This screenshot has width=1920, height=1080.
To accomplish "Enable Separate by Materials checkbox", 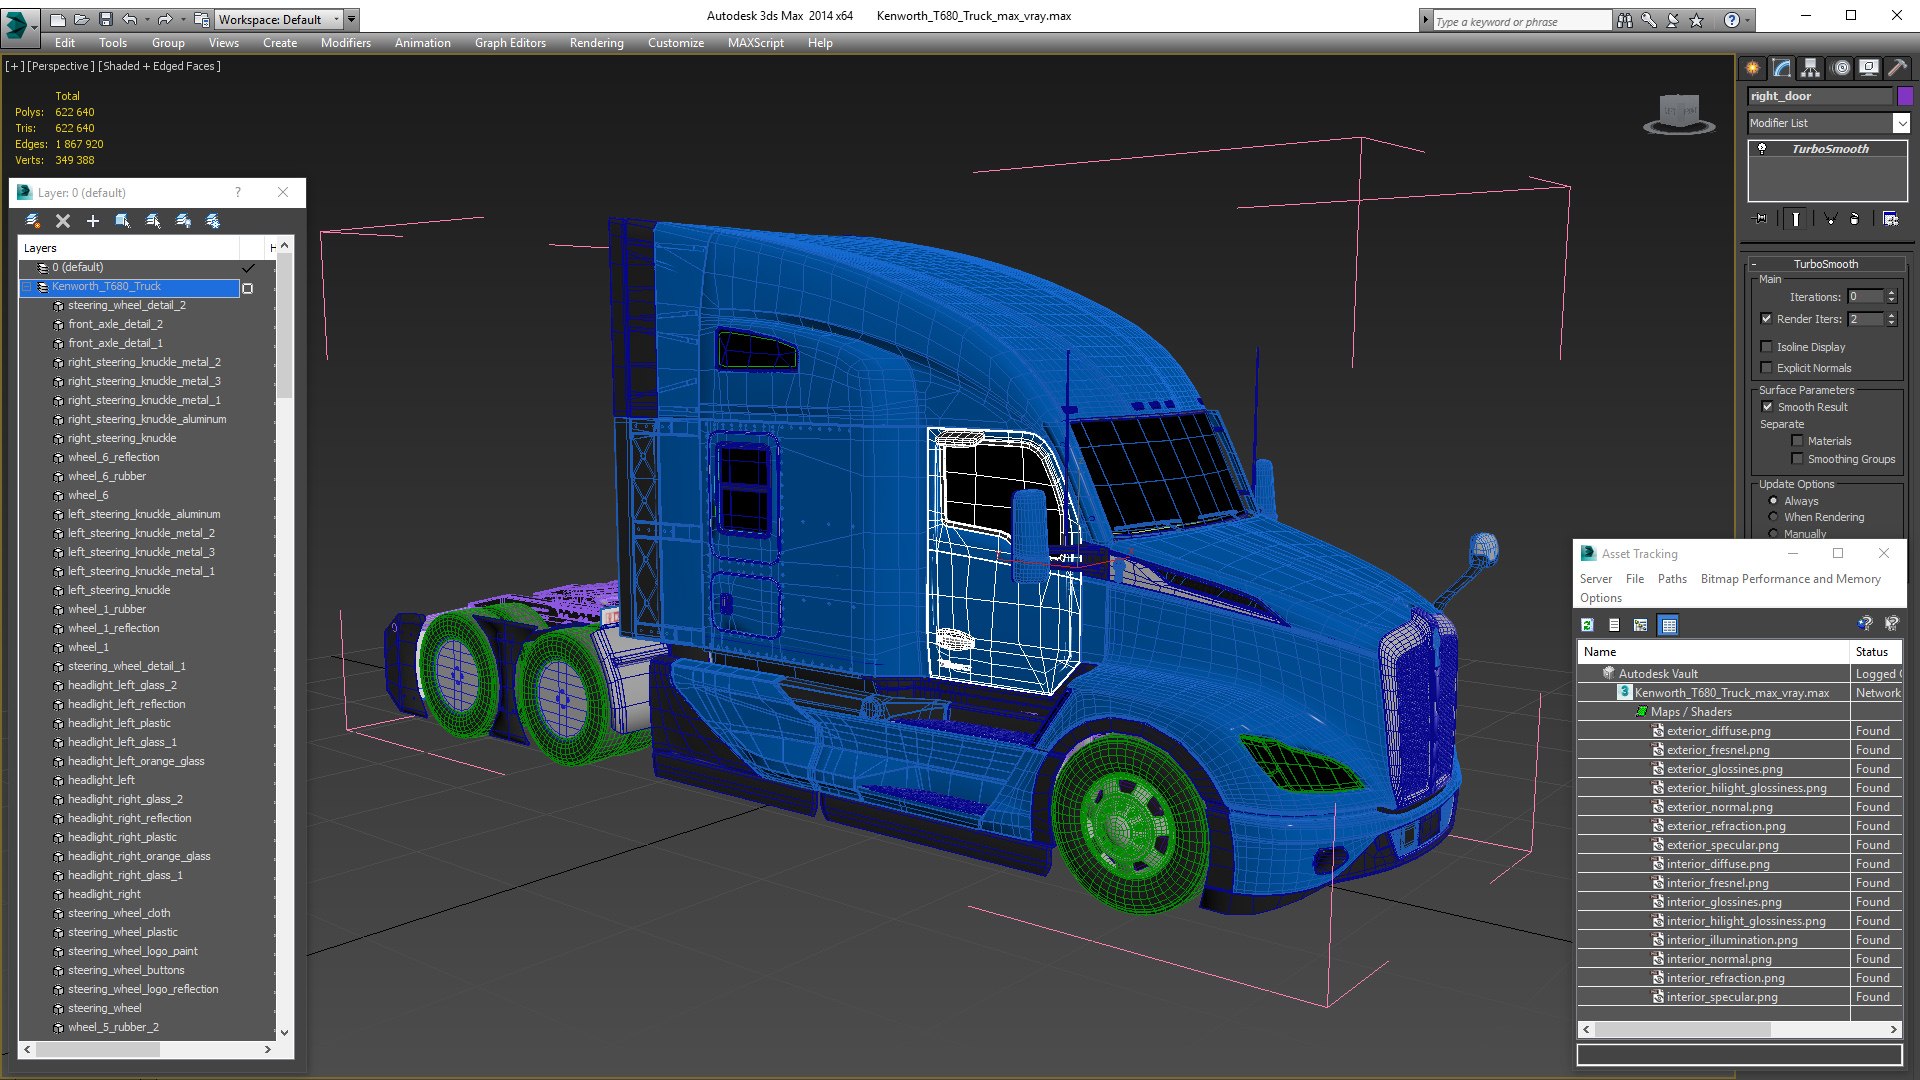I will click(x=1797, y=441).
